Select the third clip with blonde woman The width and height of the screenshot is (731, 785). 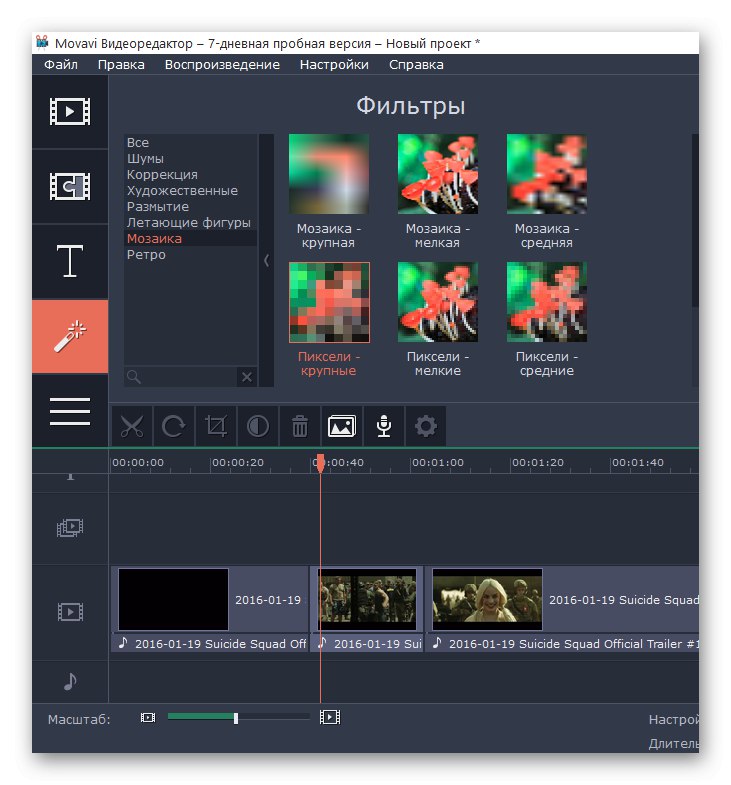562,599
